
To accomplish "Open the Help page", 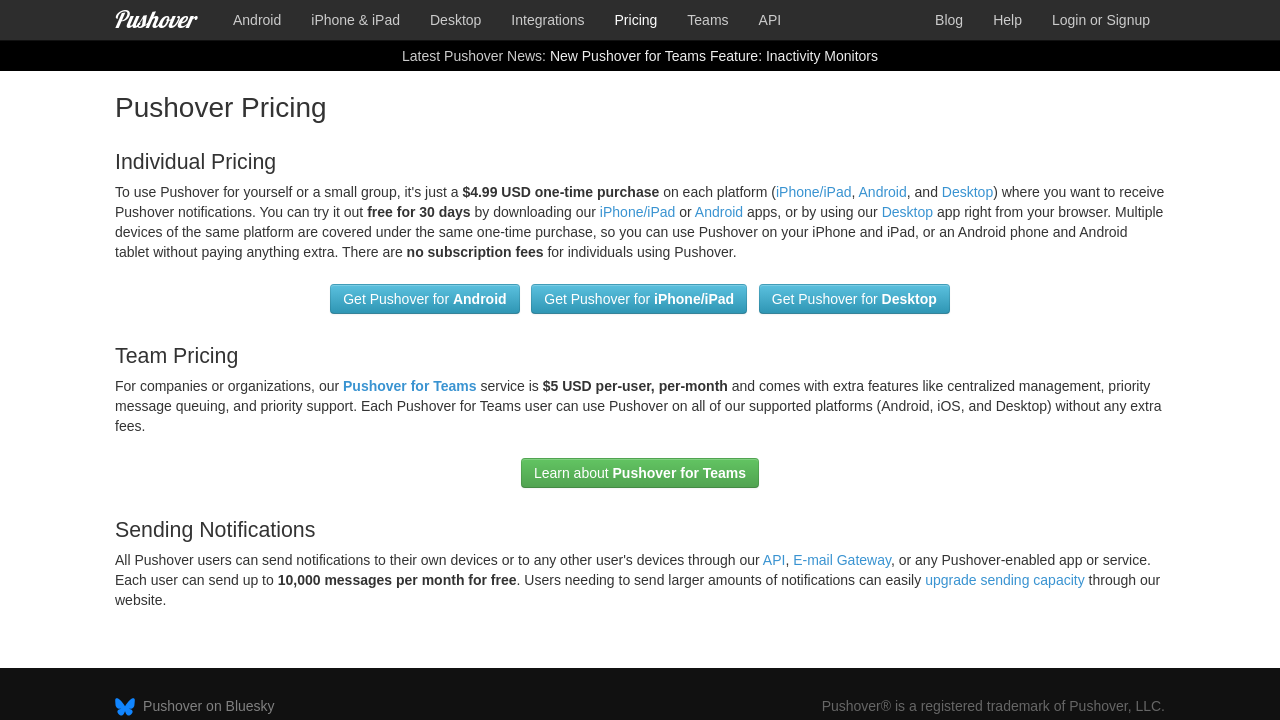I will pyautogui.click(x=1007, y=20).
